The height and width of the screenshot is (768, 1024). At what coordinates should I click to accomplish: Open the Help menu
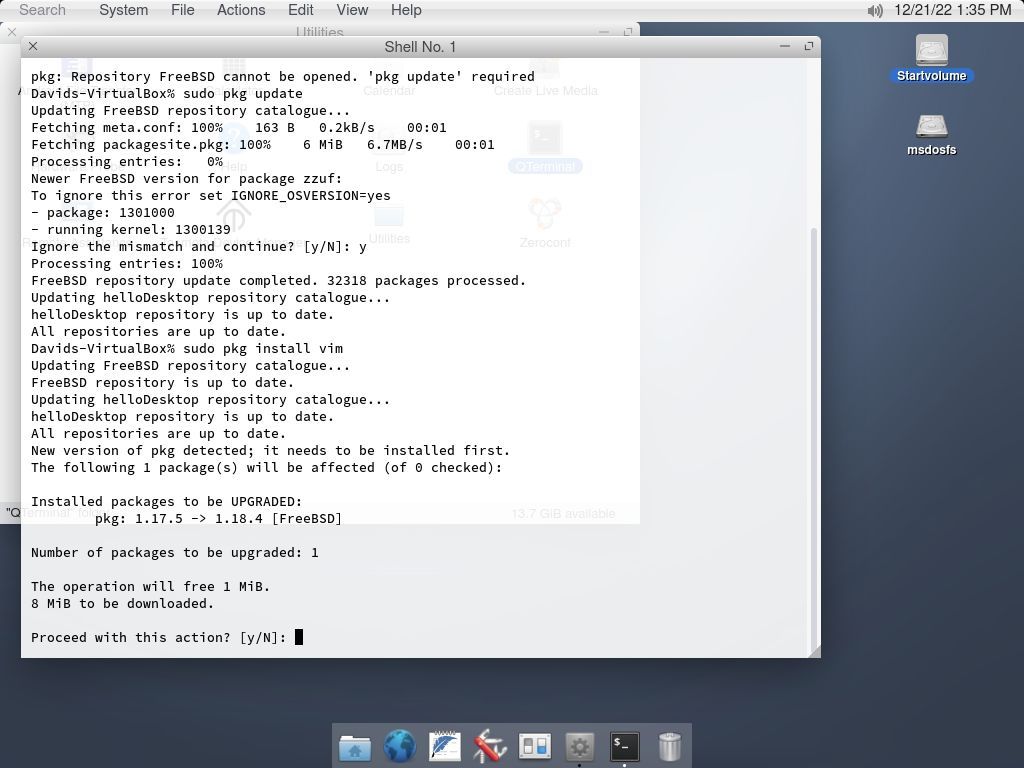[406, 10]
